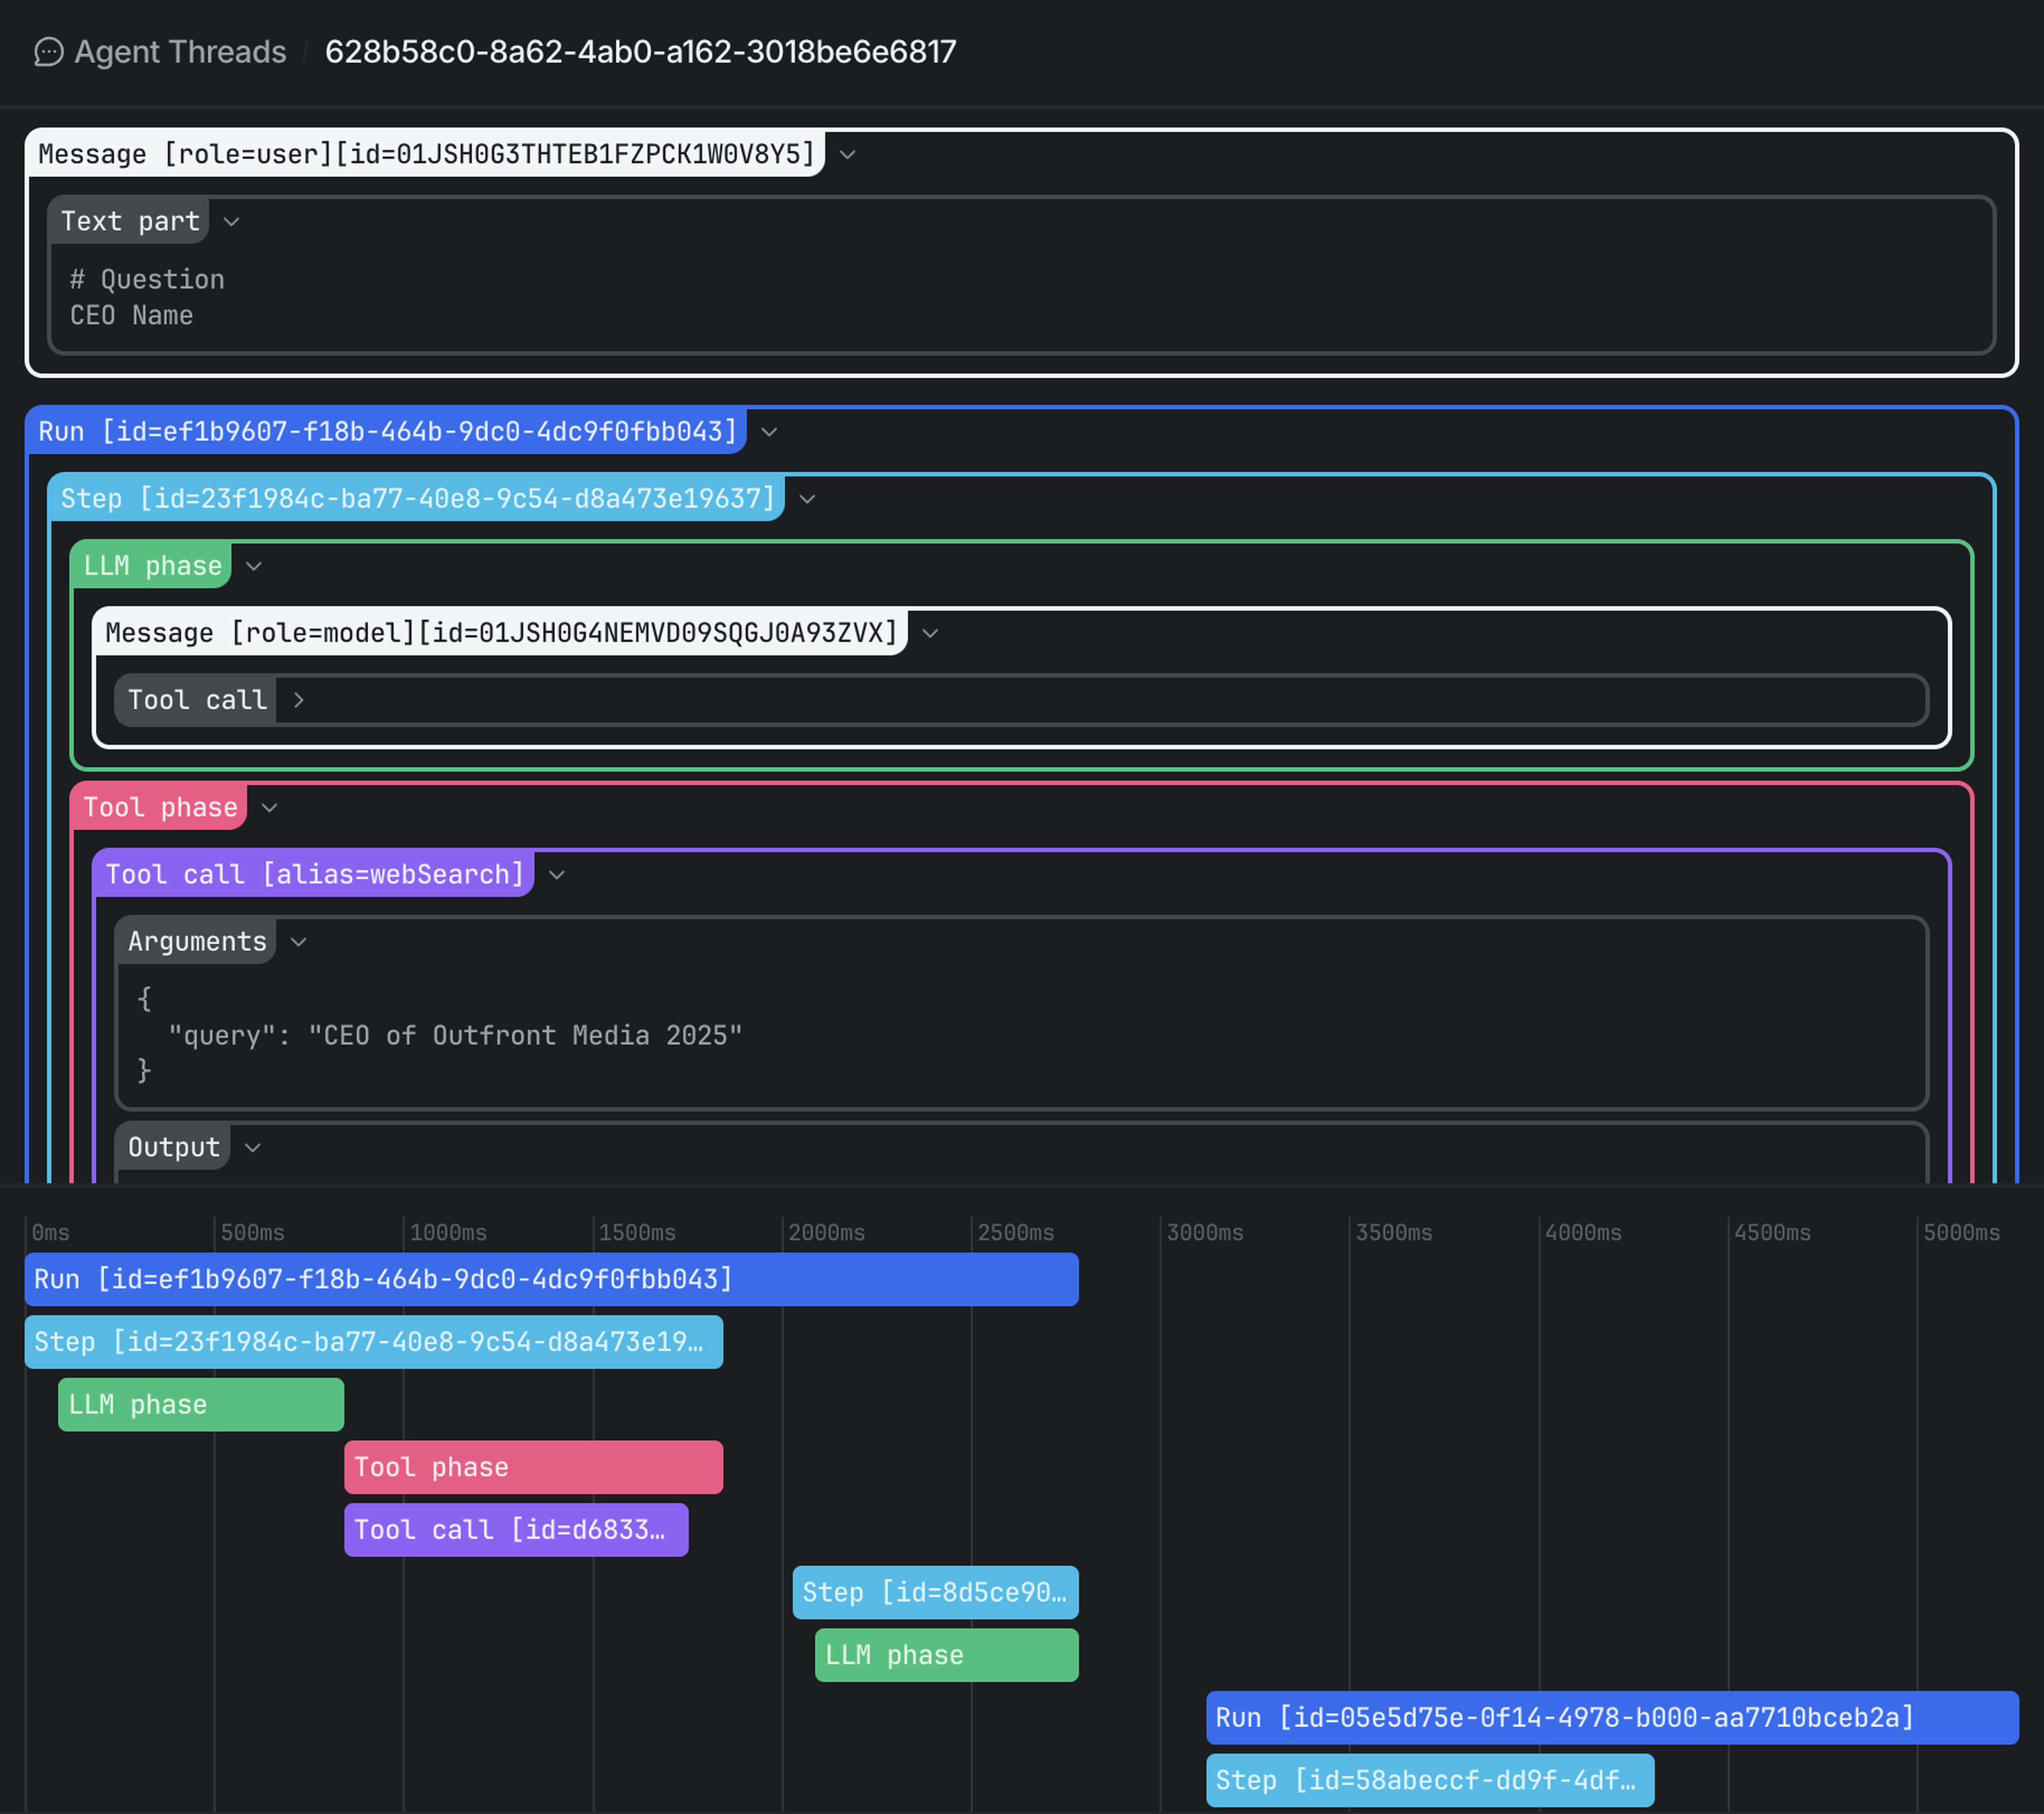Image resolution: width=2044 pixels, height=1814 pixels.
Task: Click the purple Tool call d6833 timeline bar
Action: tap(515, 1530)
